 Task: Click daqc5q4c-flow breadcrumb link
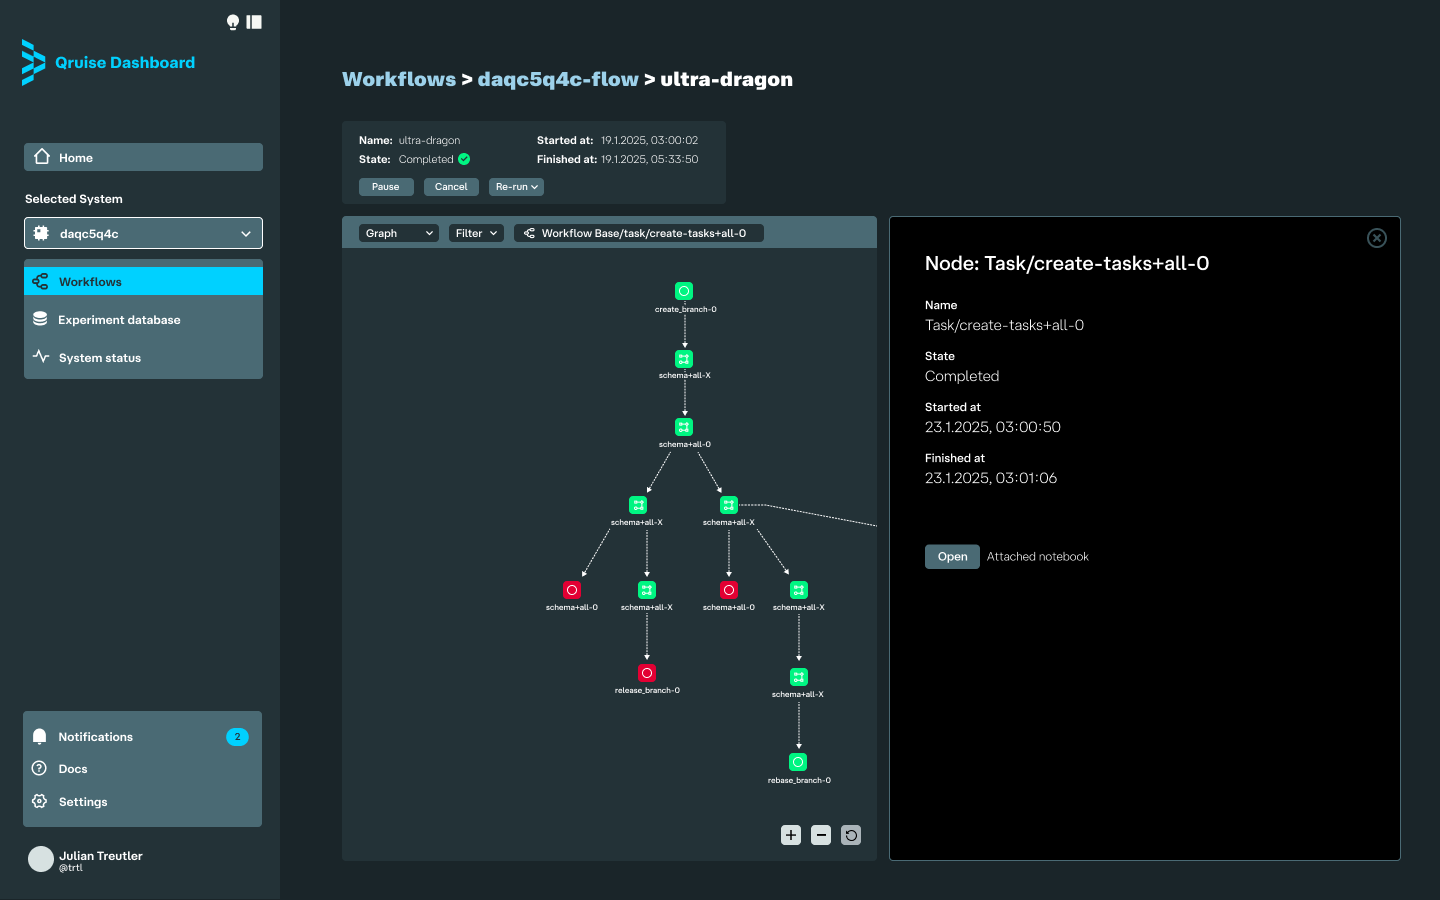(x=558, y=79)
